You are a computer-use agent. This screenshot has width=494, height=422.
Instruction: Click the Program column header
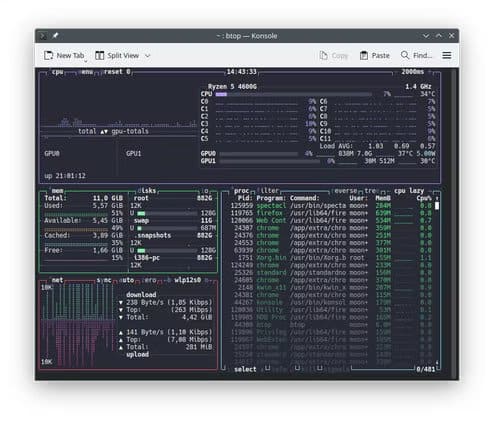tap(271, 198)
